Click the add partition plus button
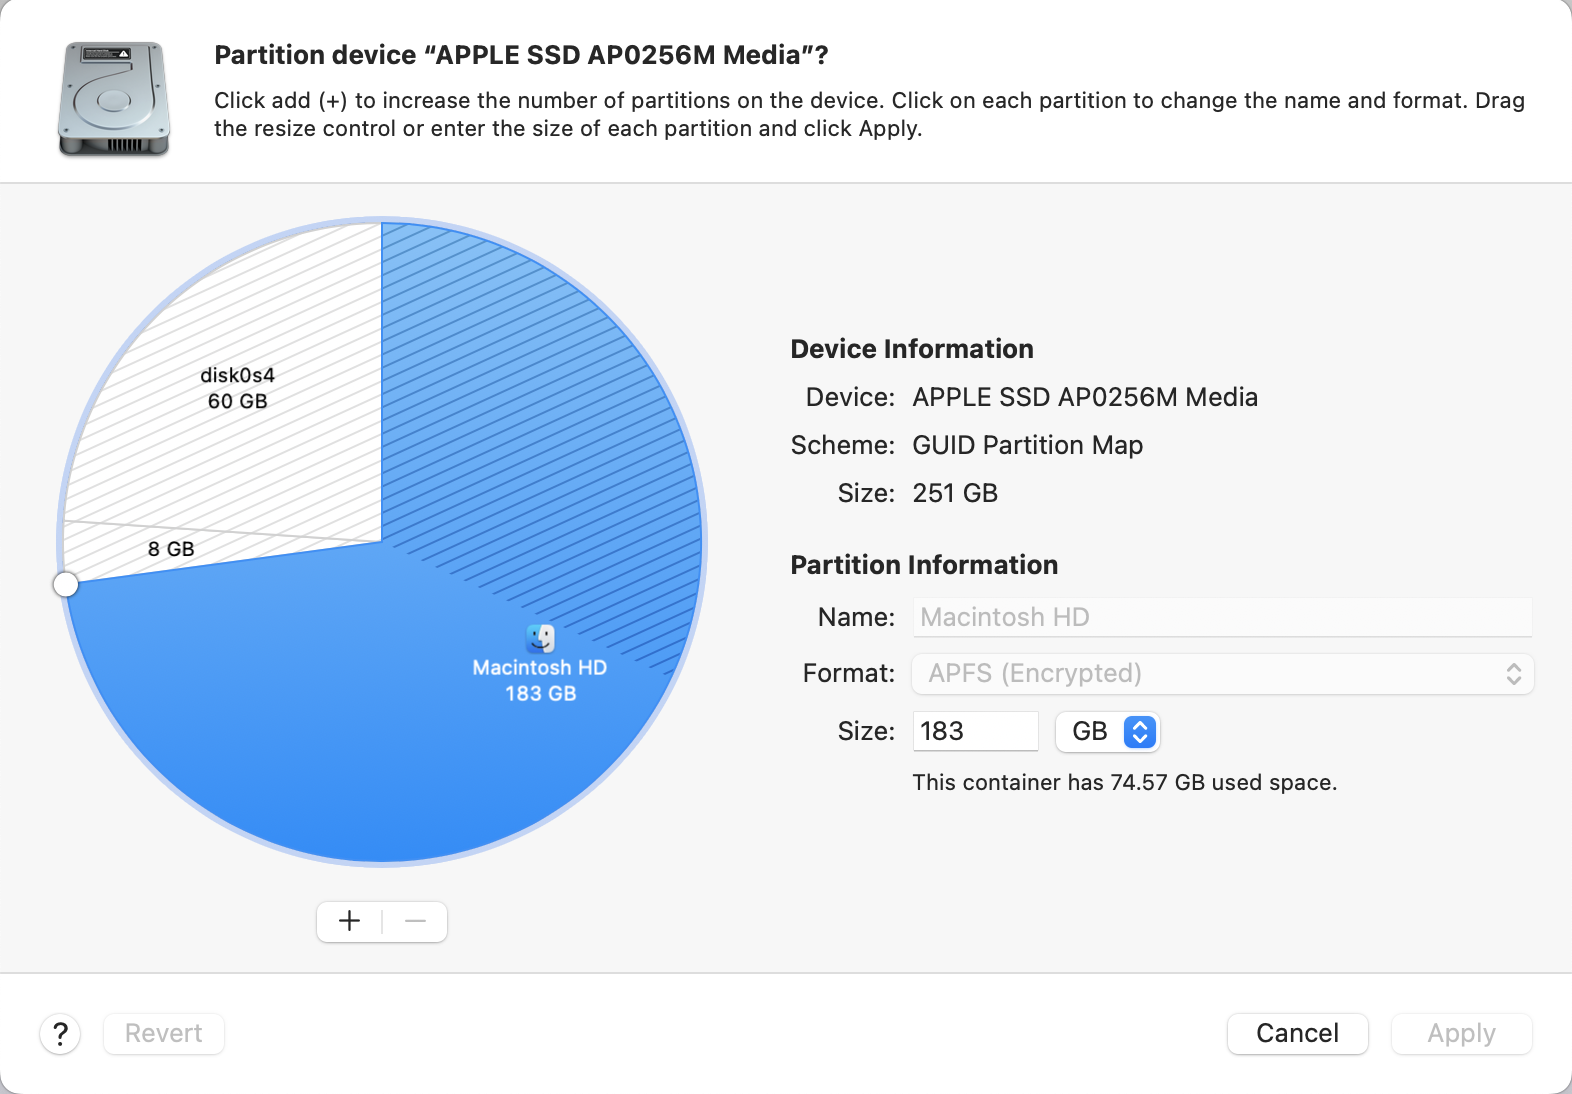1572x1094 pixels. (x=349, y=921)
